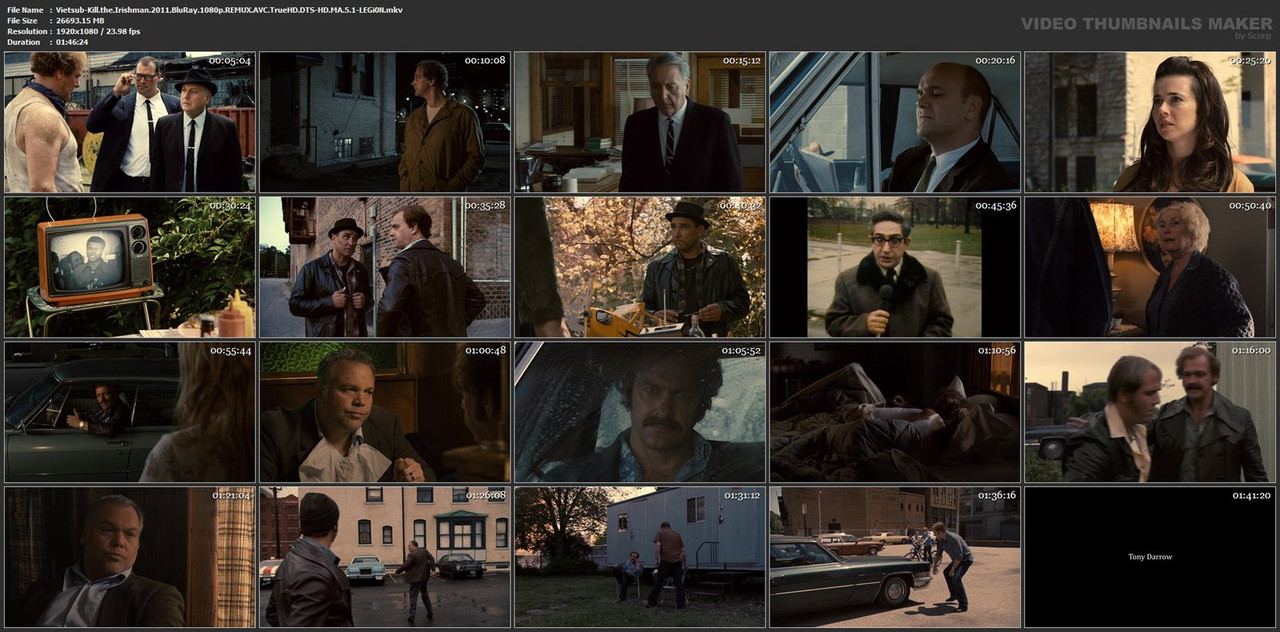The image size is (1280, 632).
Task: Select the trailer scene thumbnail at 01:31:12
Action: [640, 557]
